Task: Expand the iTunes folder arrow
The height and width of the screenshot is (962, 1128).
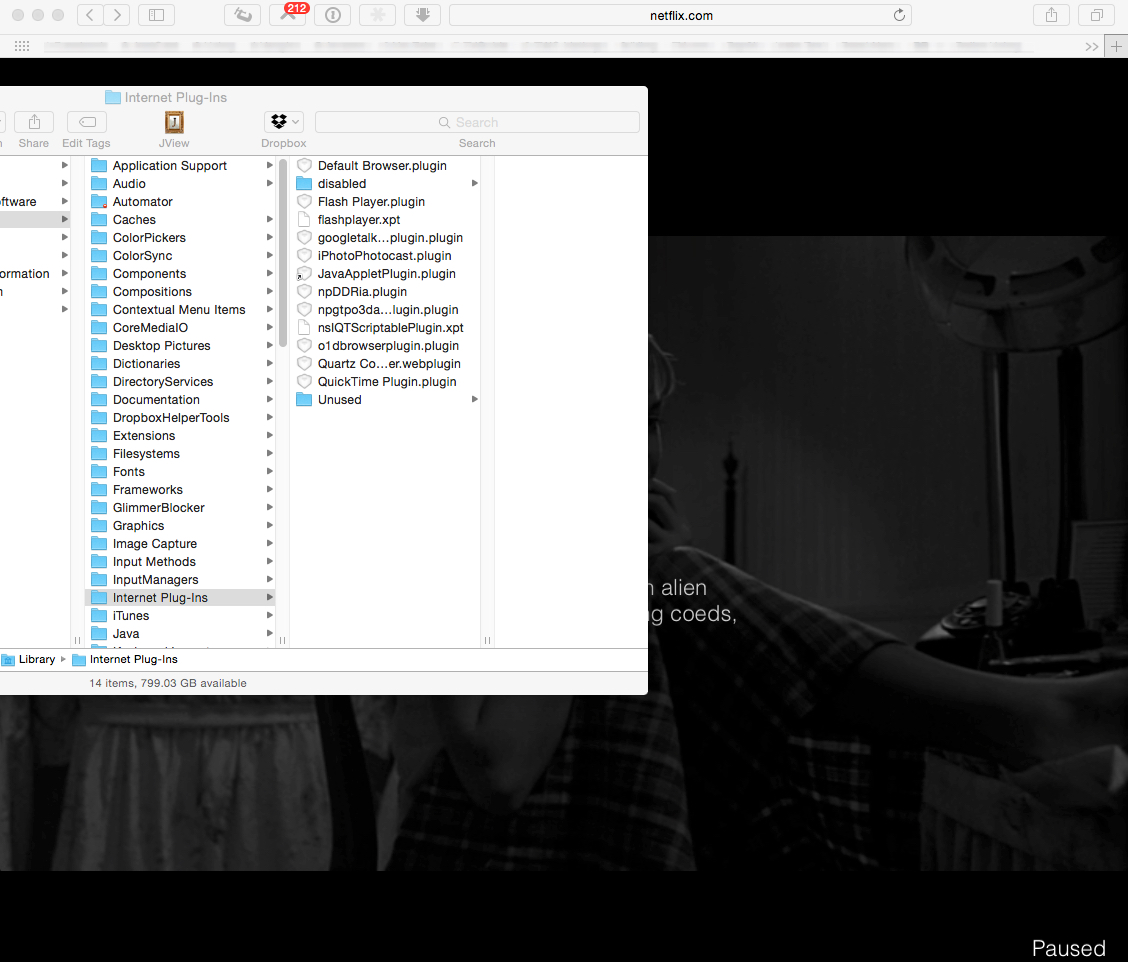Action: [270, 615]
